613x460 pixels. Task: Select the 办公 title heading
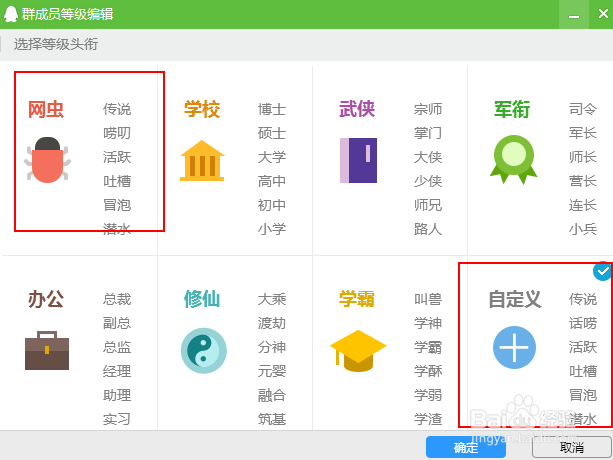46,299
